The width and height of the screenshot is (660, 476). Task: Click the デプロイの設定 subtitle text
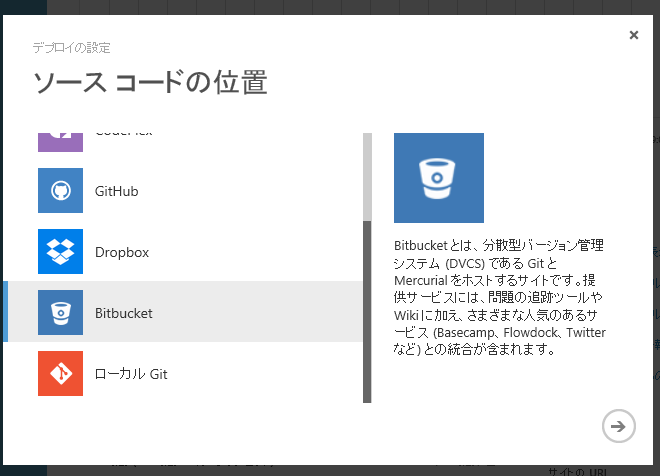click(x=71, y=47)
